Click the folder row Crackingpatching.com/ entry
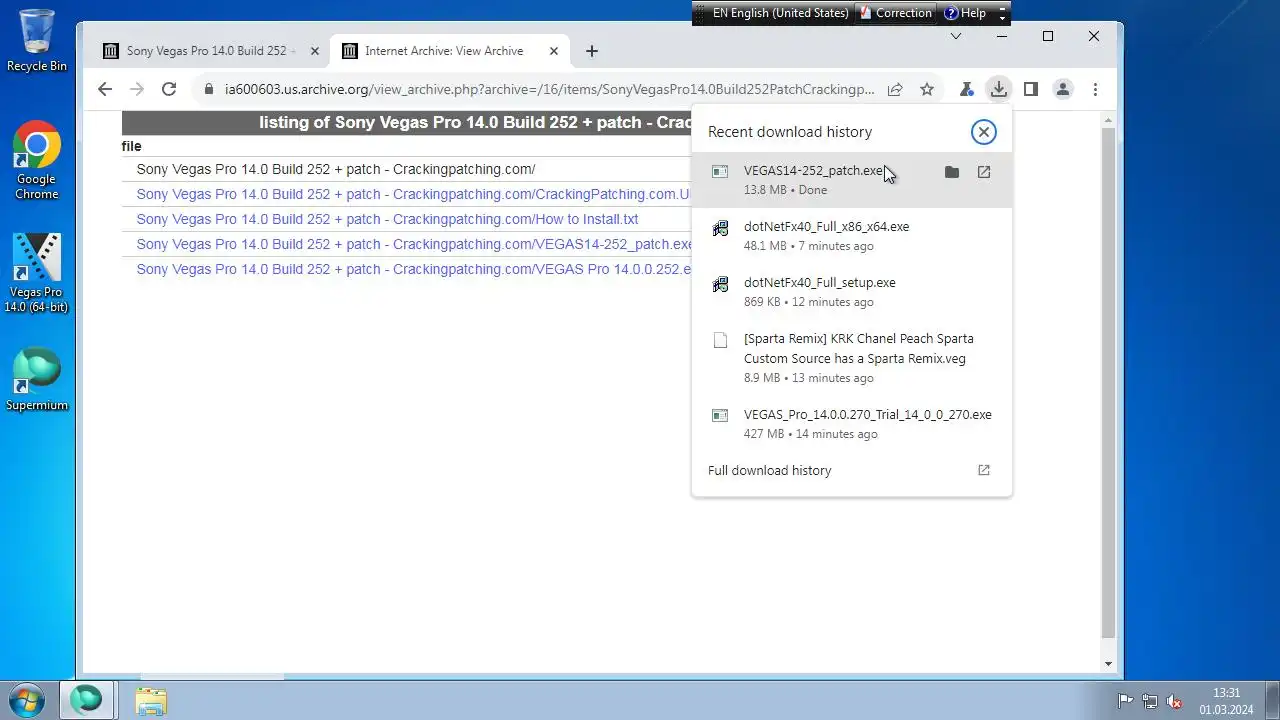 point(336,169)
